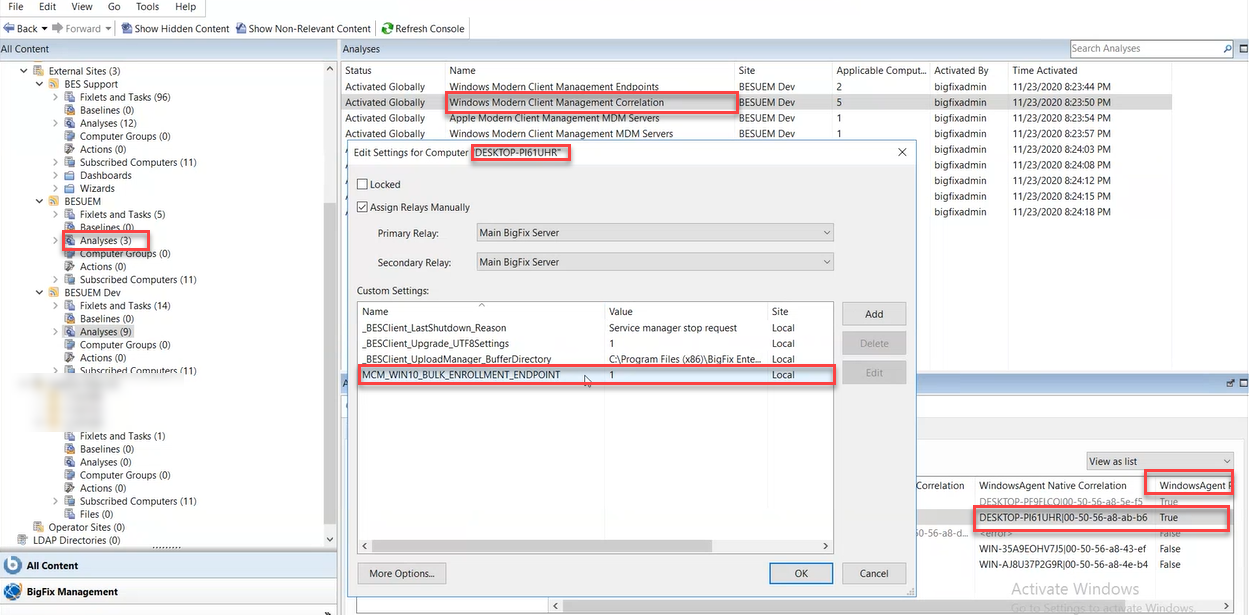This screenshot has height=615, width=1249.
Task: Select the BigFix Management domain button
Action: click(x=167, y=591)
